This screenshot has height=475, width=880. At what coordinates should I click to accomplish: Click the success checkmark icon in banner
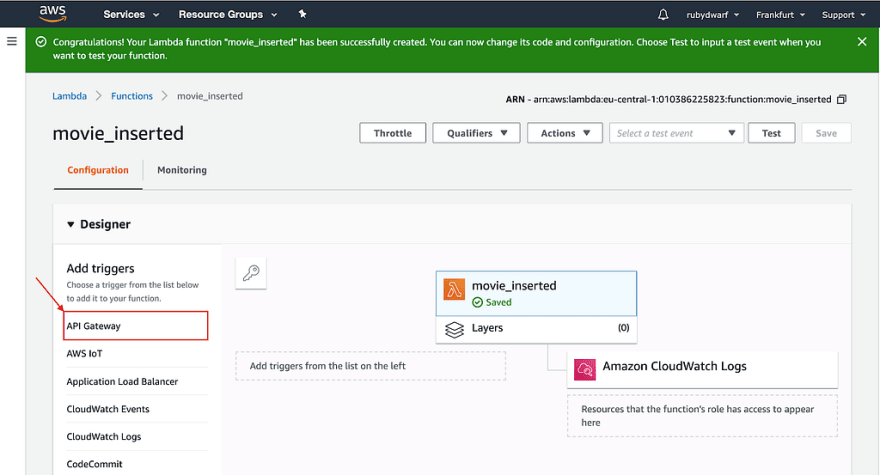[41, 42]
